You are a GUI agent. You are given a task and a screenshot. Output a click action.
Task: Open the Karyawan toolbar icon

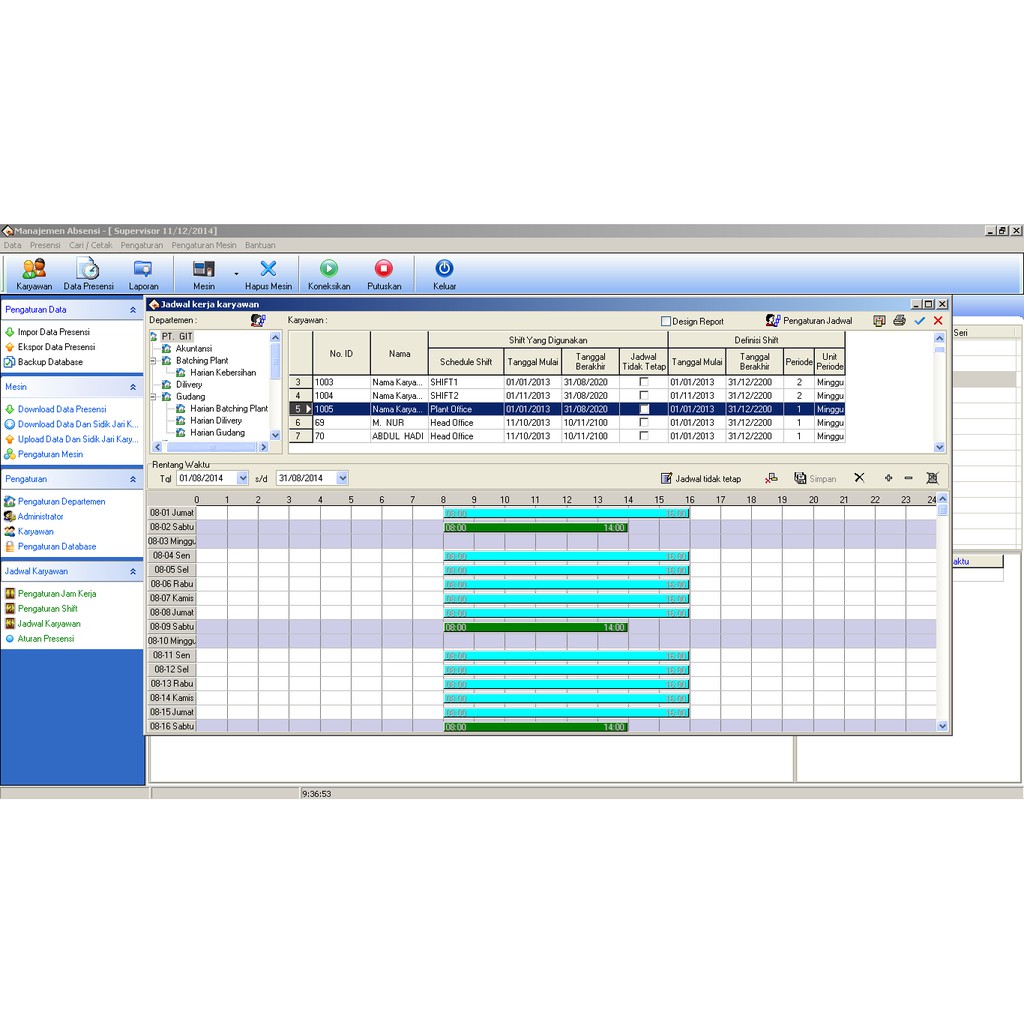34,269
